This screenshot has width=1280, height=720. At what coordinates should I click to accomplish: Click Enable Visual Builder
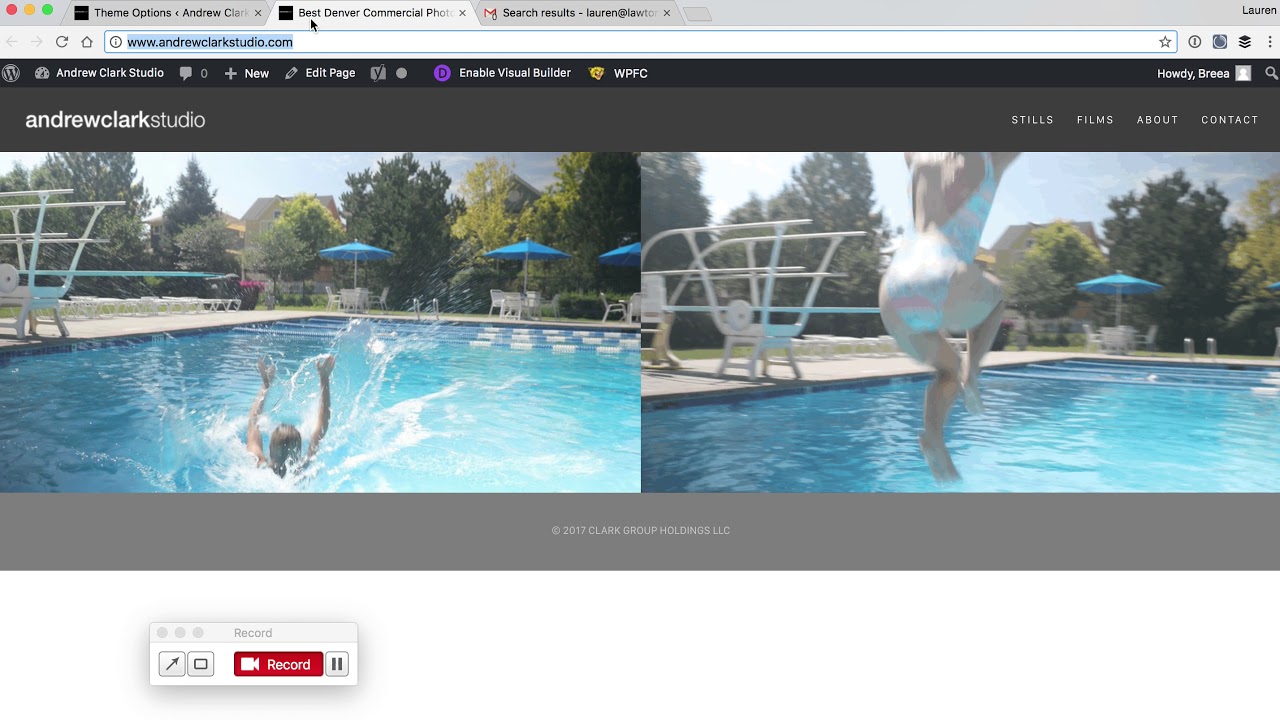point(514,73)
